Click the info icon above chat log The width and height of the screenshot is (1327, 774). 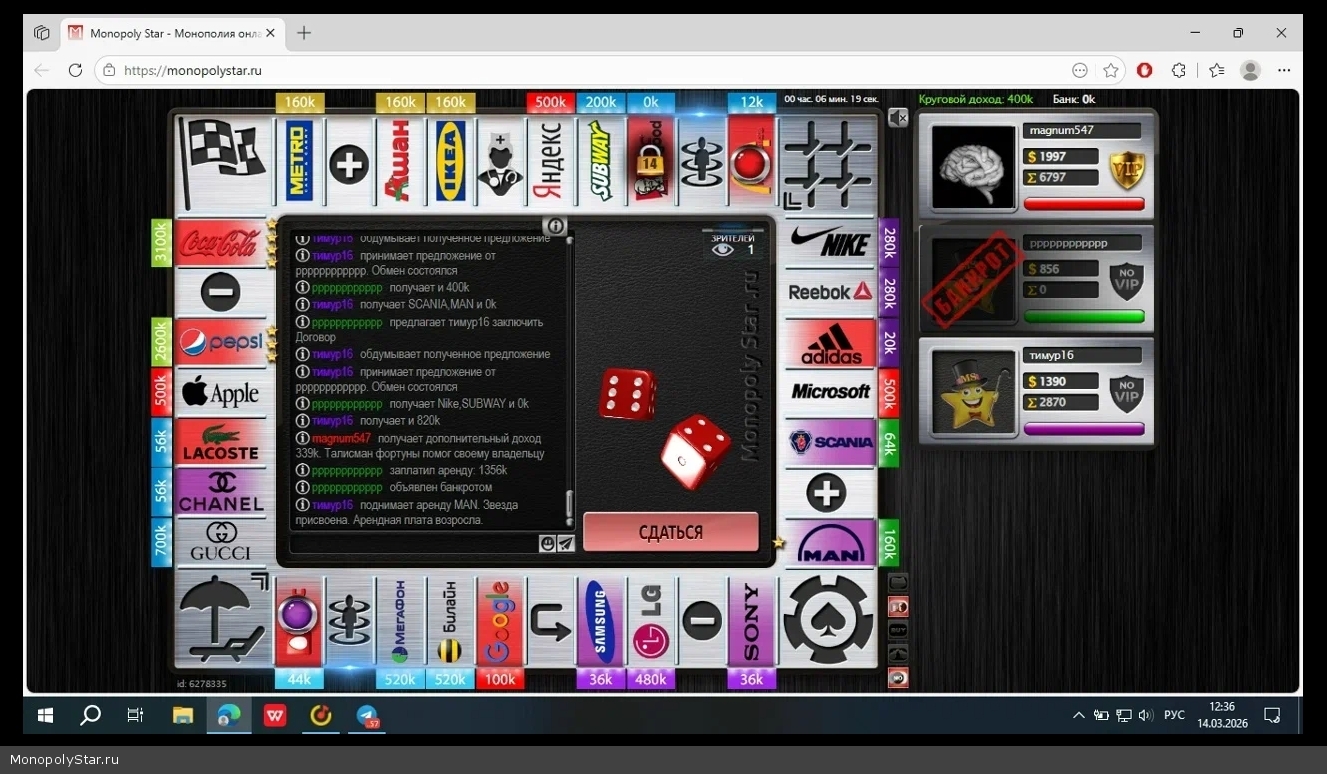(556, 226)
